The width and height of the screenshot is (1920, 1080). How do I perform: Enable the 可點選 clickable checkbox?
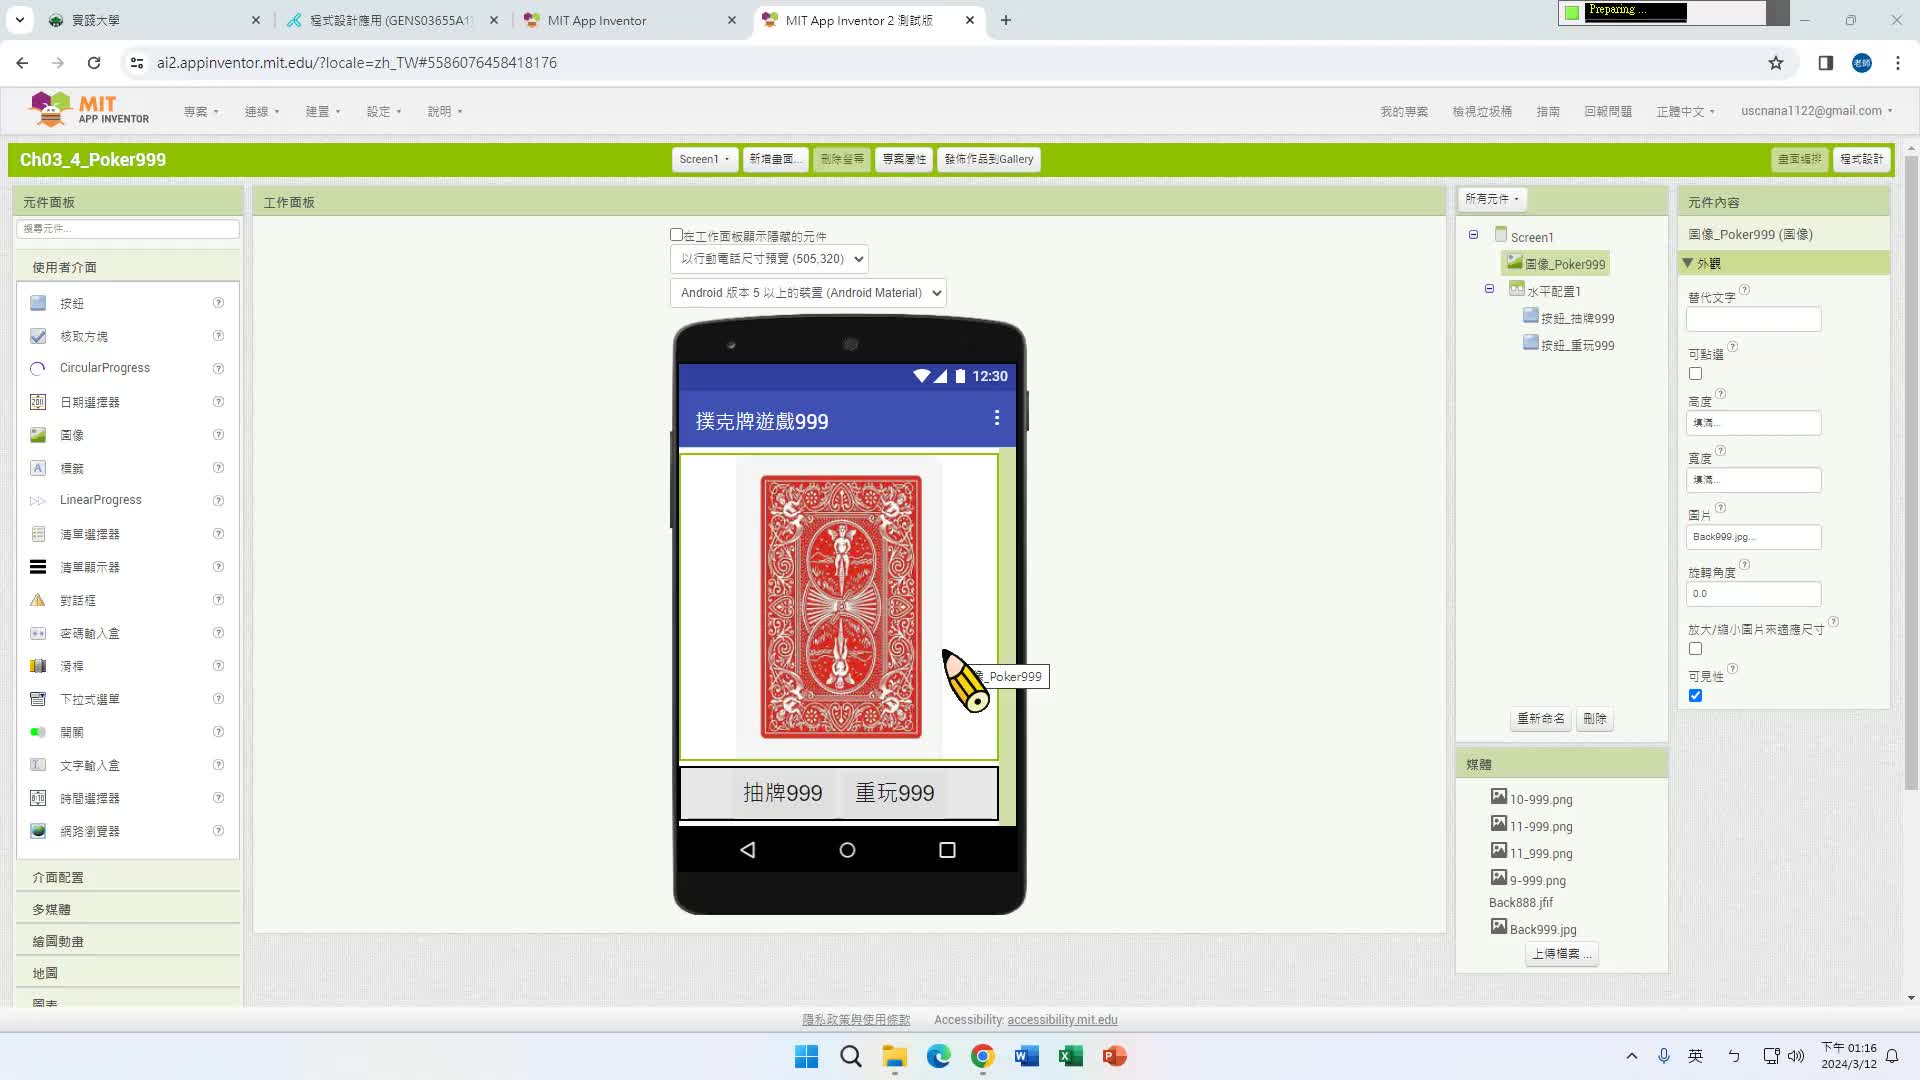coord(1695,374)
